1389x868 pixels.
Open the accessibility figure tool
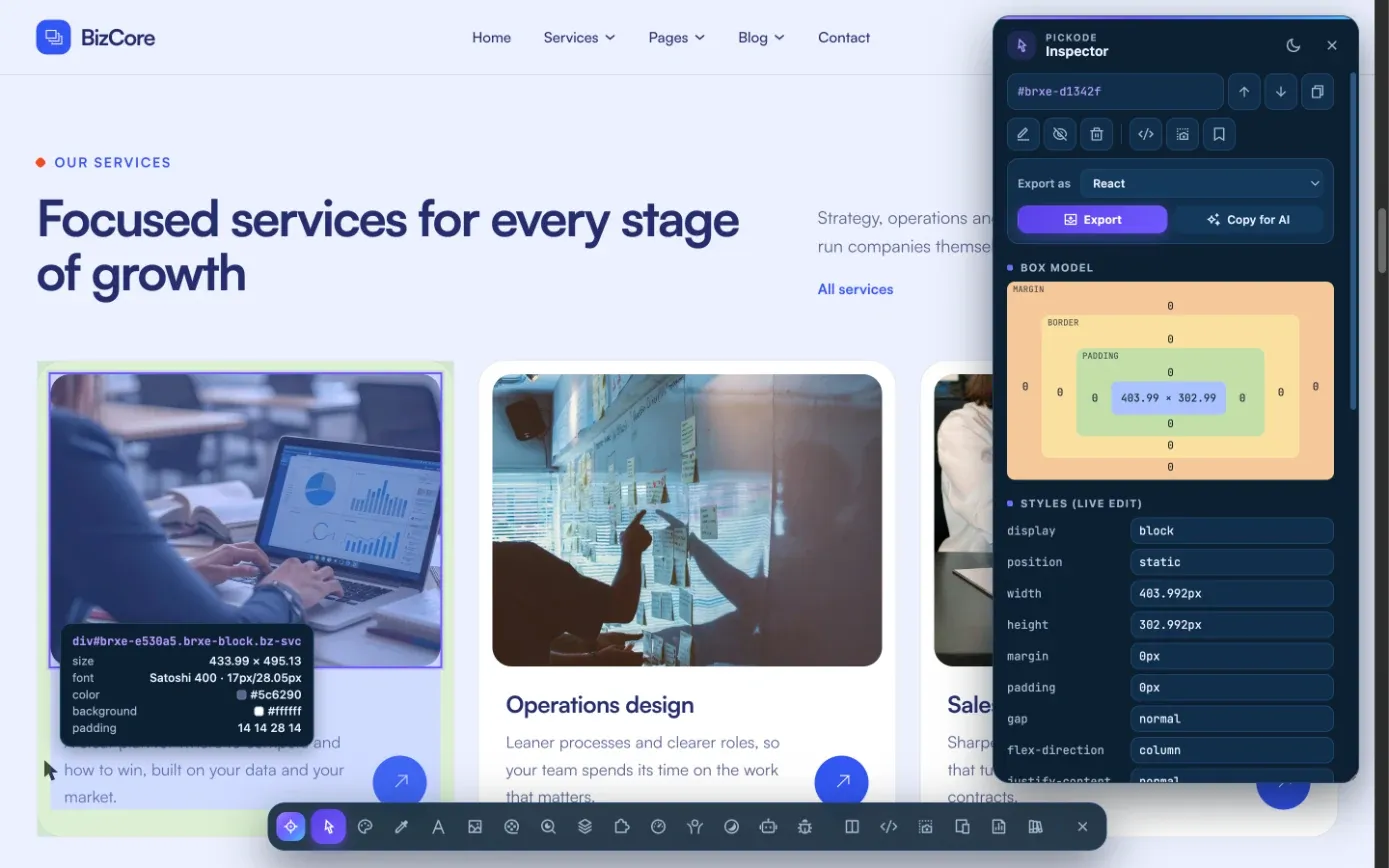coord(695,827)
